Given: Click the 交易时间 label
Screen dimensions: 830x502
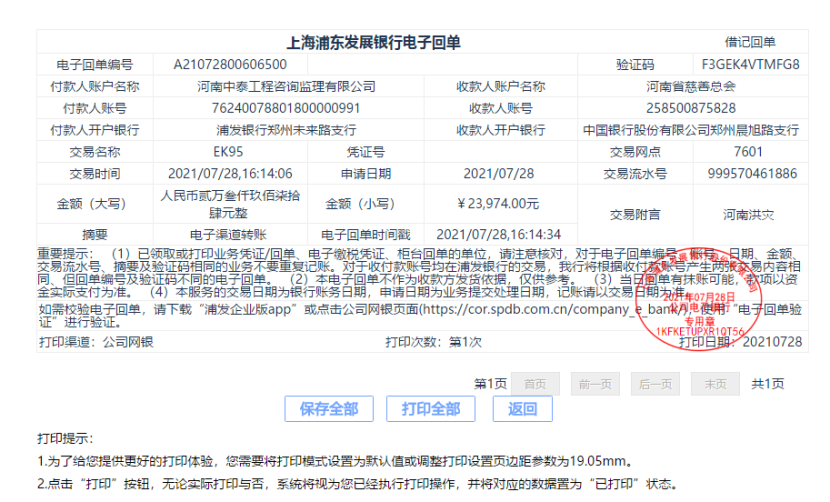Looking at the screenshot, I should pos(95,173).
